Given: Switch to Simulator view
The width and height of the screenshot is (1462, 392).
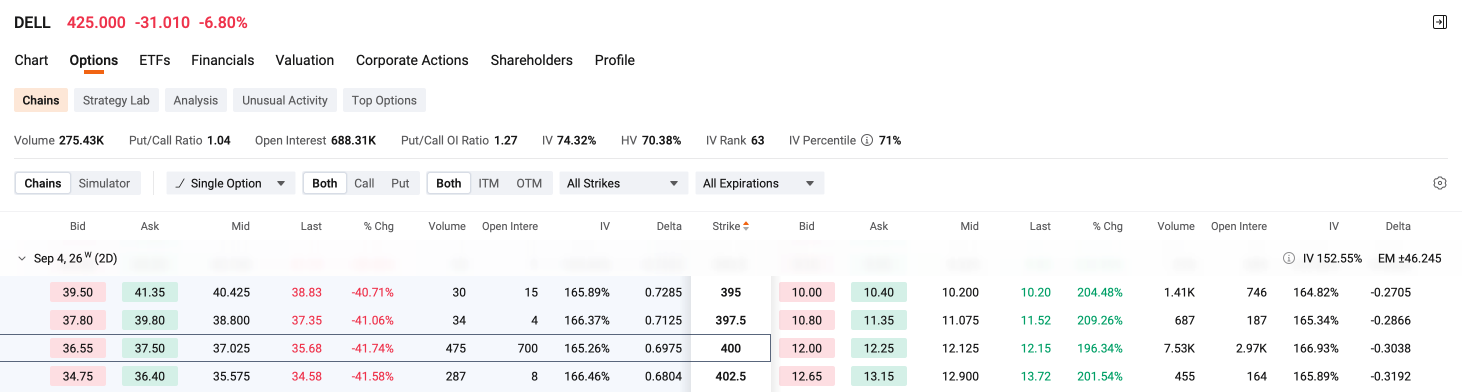Looking at the screenshot, I should [105, 183].
